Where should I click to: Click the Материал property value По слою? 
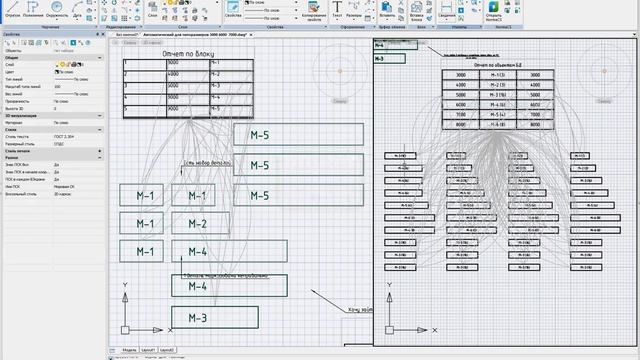point(61,122)
